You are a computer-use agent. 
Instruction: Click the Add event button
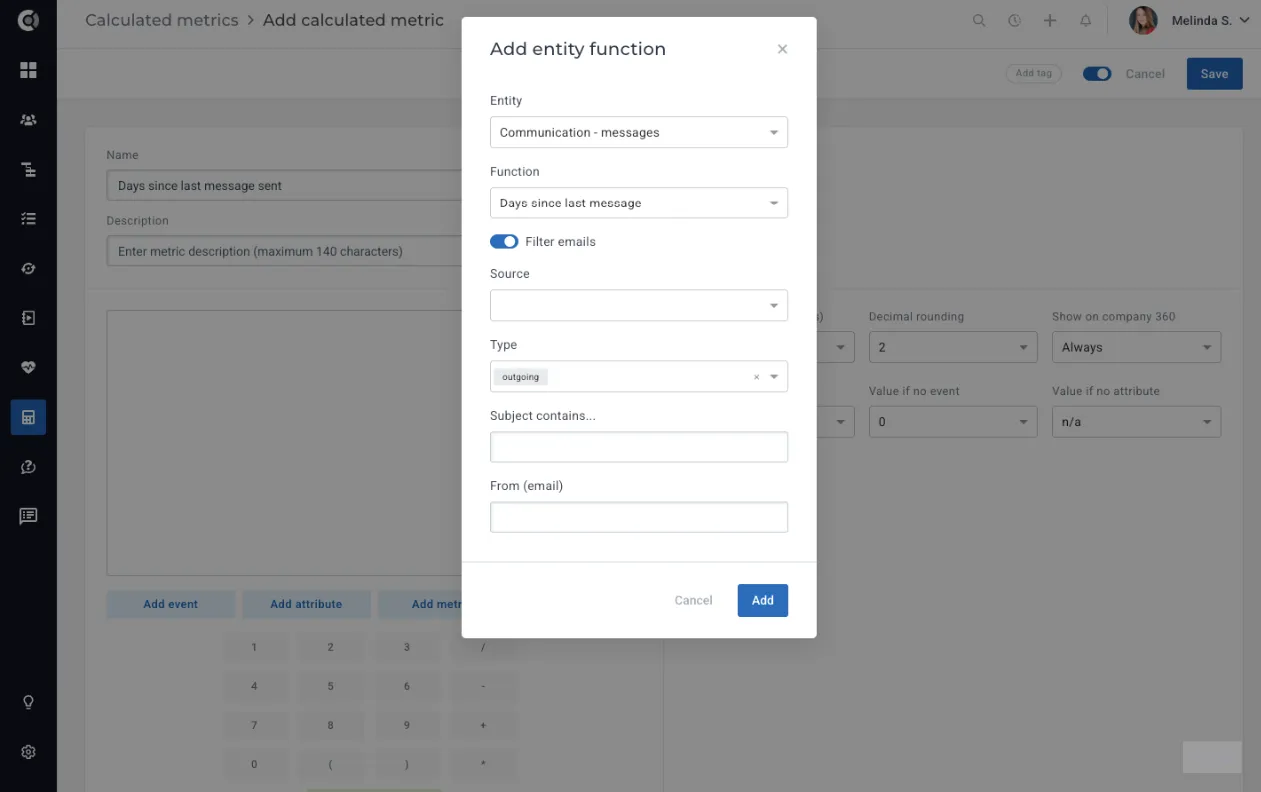pyautogui.click(x=171, y=604)
